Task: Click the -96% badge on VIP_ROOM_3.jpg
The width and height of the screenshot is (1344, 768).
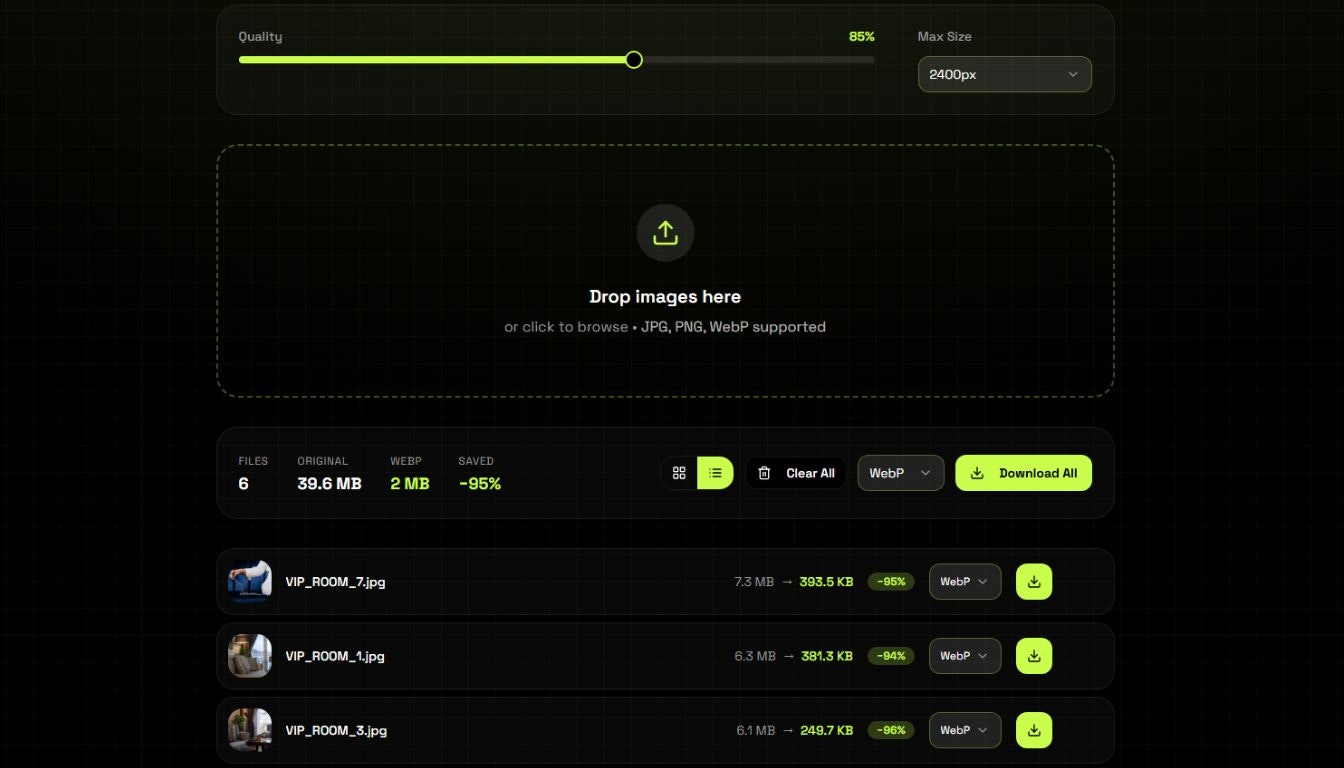Action: (x=890, y=730)
